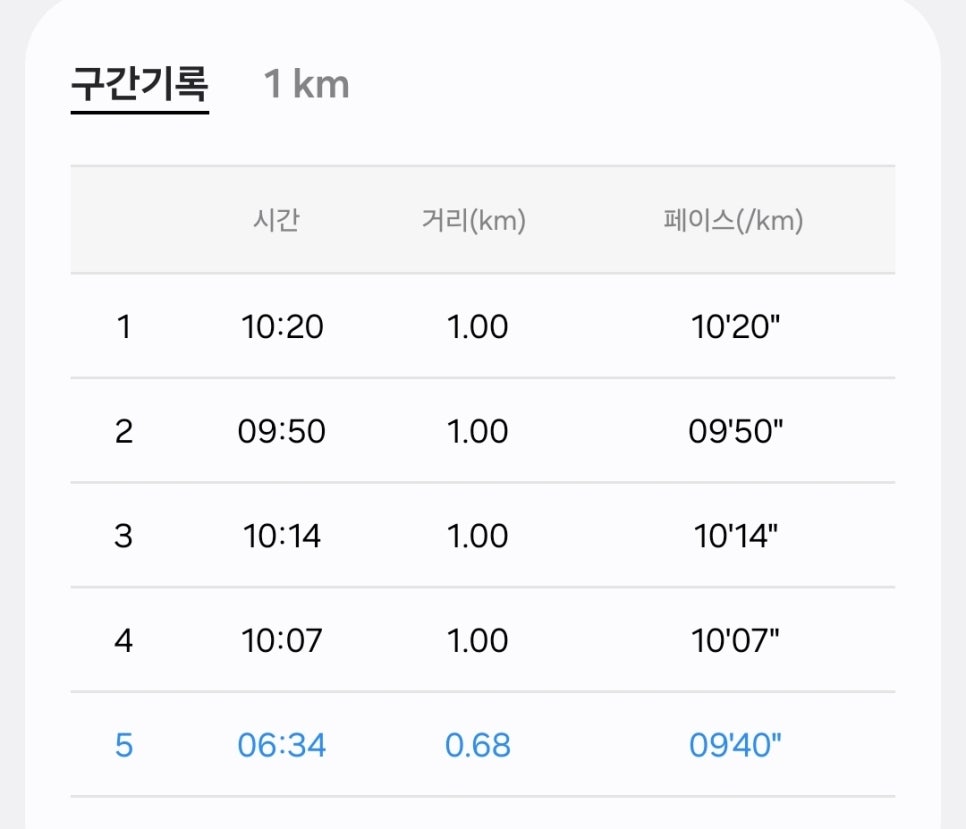This screenshot has width=966, height=829.
Task: Tap the 페이스(/km) column header
Action: [733, 220]
